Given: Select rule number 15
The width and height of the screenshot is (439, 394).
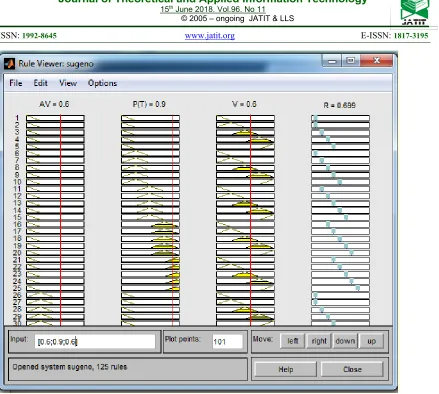Looking at the screenshot, I should click(17, 217).
